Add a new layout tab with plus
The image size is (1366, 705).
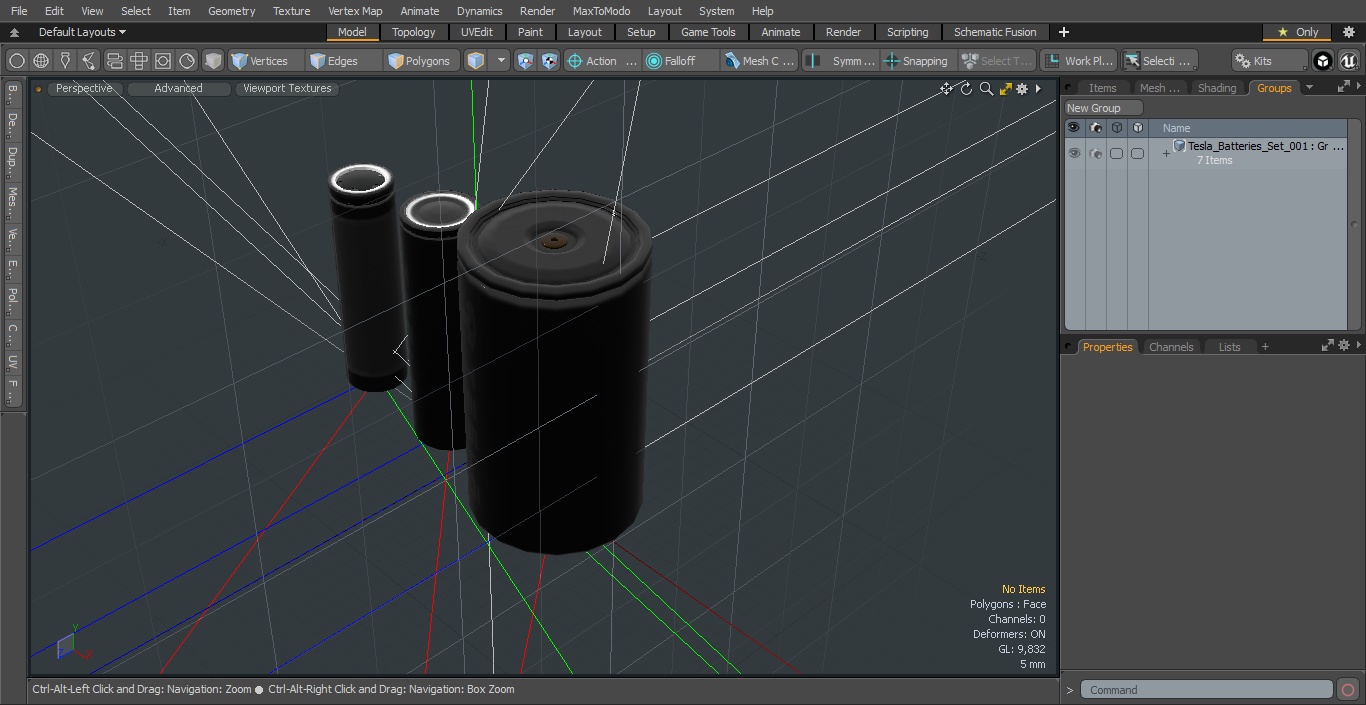coord(1063,32)
